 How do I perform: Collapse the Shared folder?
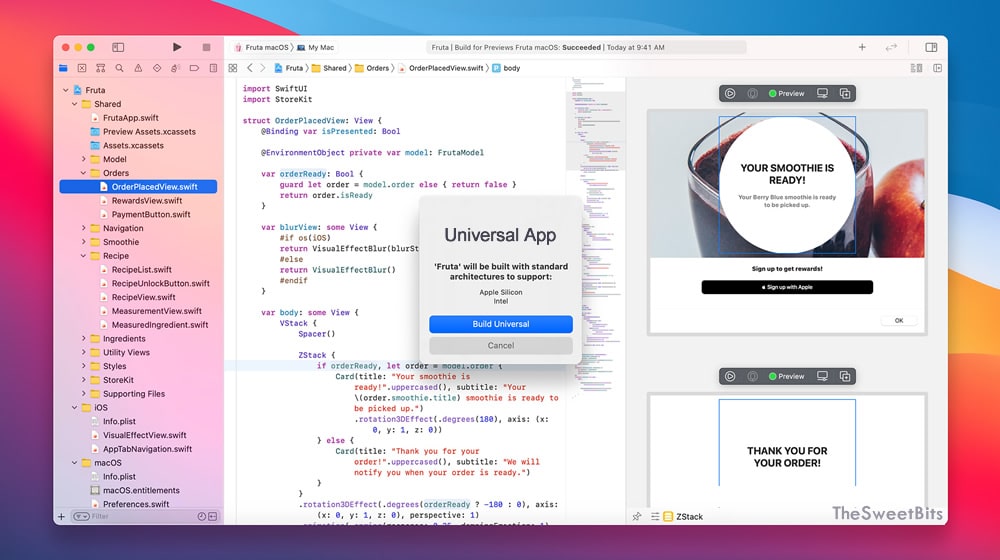(75, 104)
